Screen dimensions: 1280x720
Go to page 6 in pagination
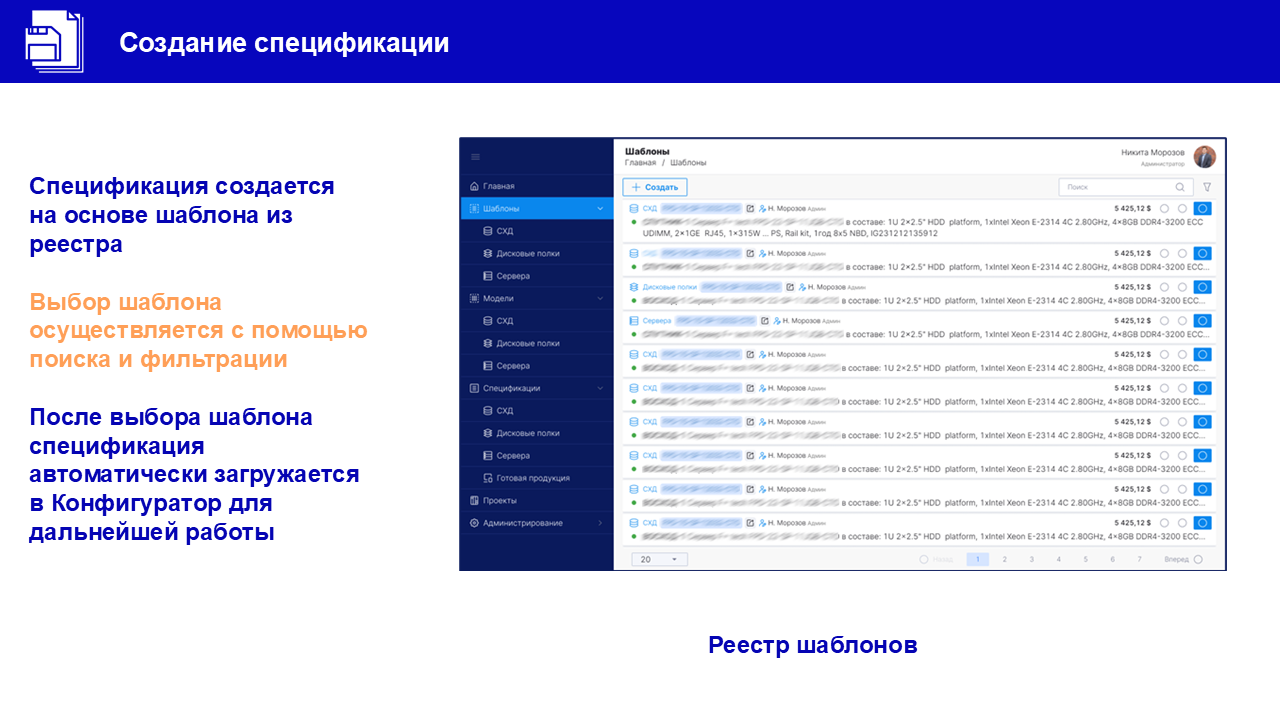coord(1112,559)
